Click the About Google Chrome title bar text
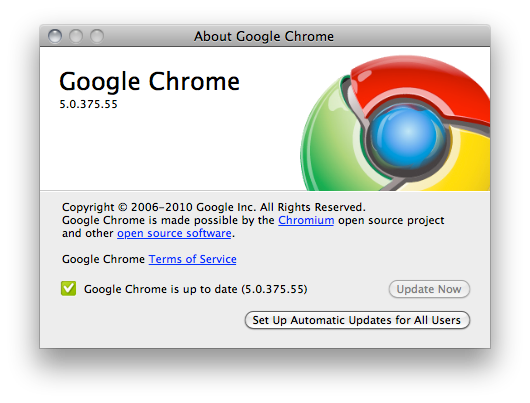 (x=264, y=36)
